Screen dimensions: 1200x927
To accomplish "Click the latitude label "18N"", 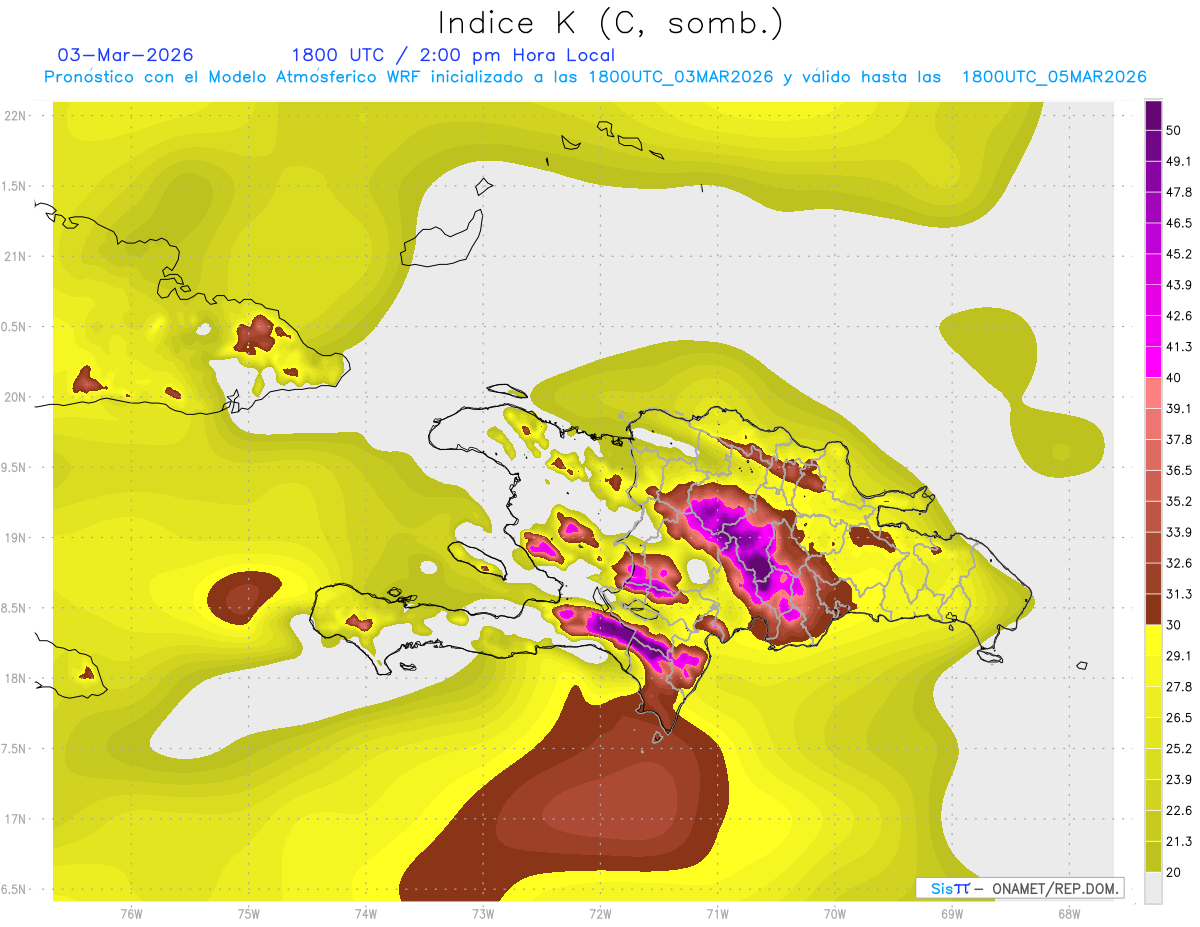I will click(16, 678).
